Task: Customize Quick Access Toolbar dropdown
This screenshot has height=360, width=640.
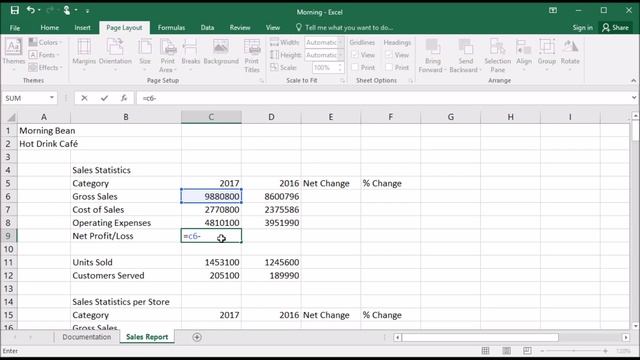Action: pyautogui.click(x=87, y=11)
